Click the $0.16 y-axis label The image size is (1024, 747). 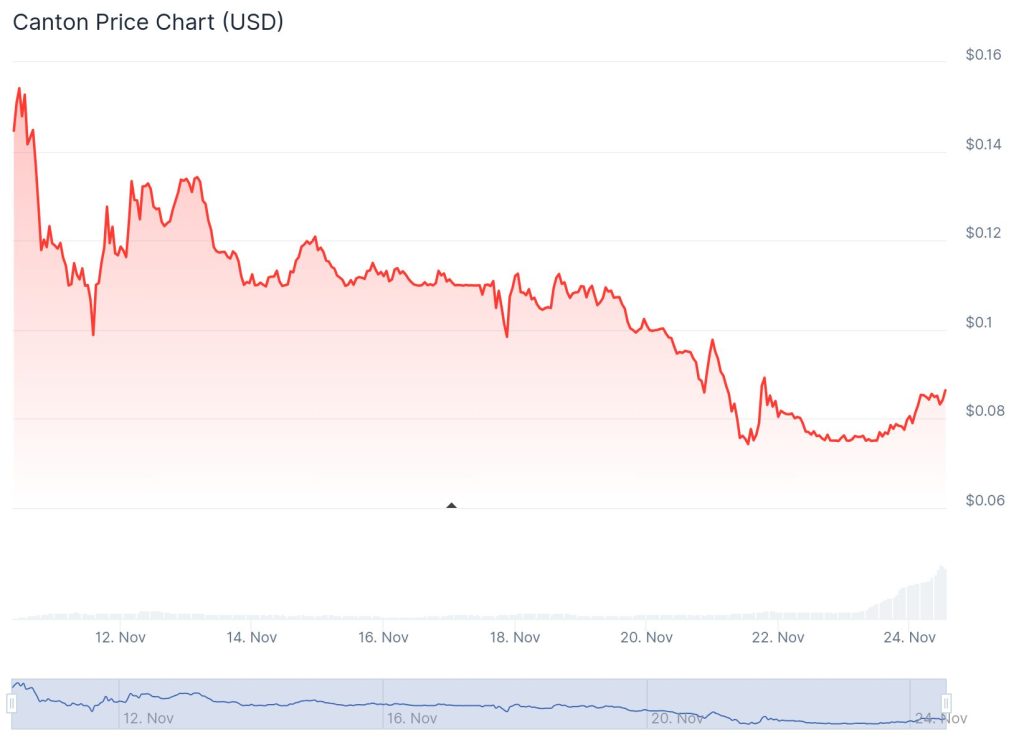point(983,55)
